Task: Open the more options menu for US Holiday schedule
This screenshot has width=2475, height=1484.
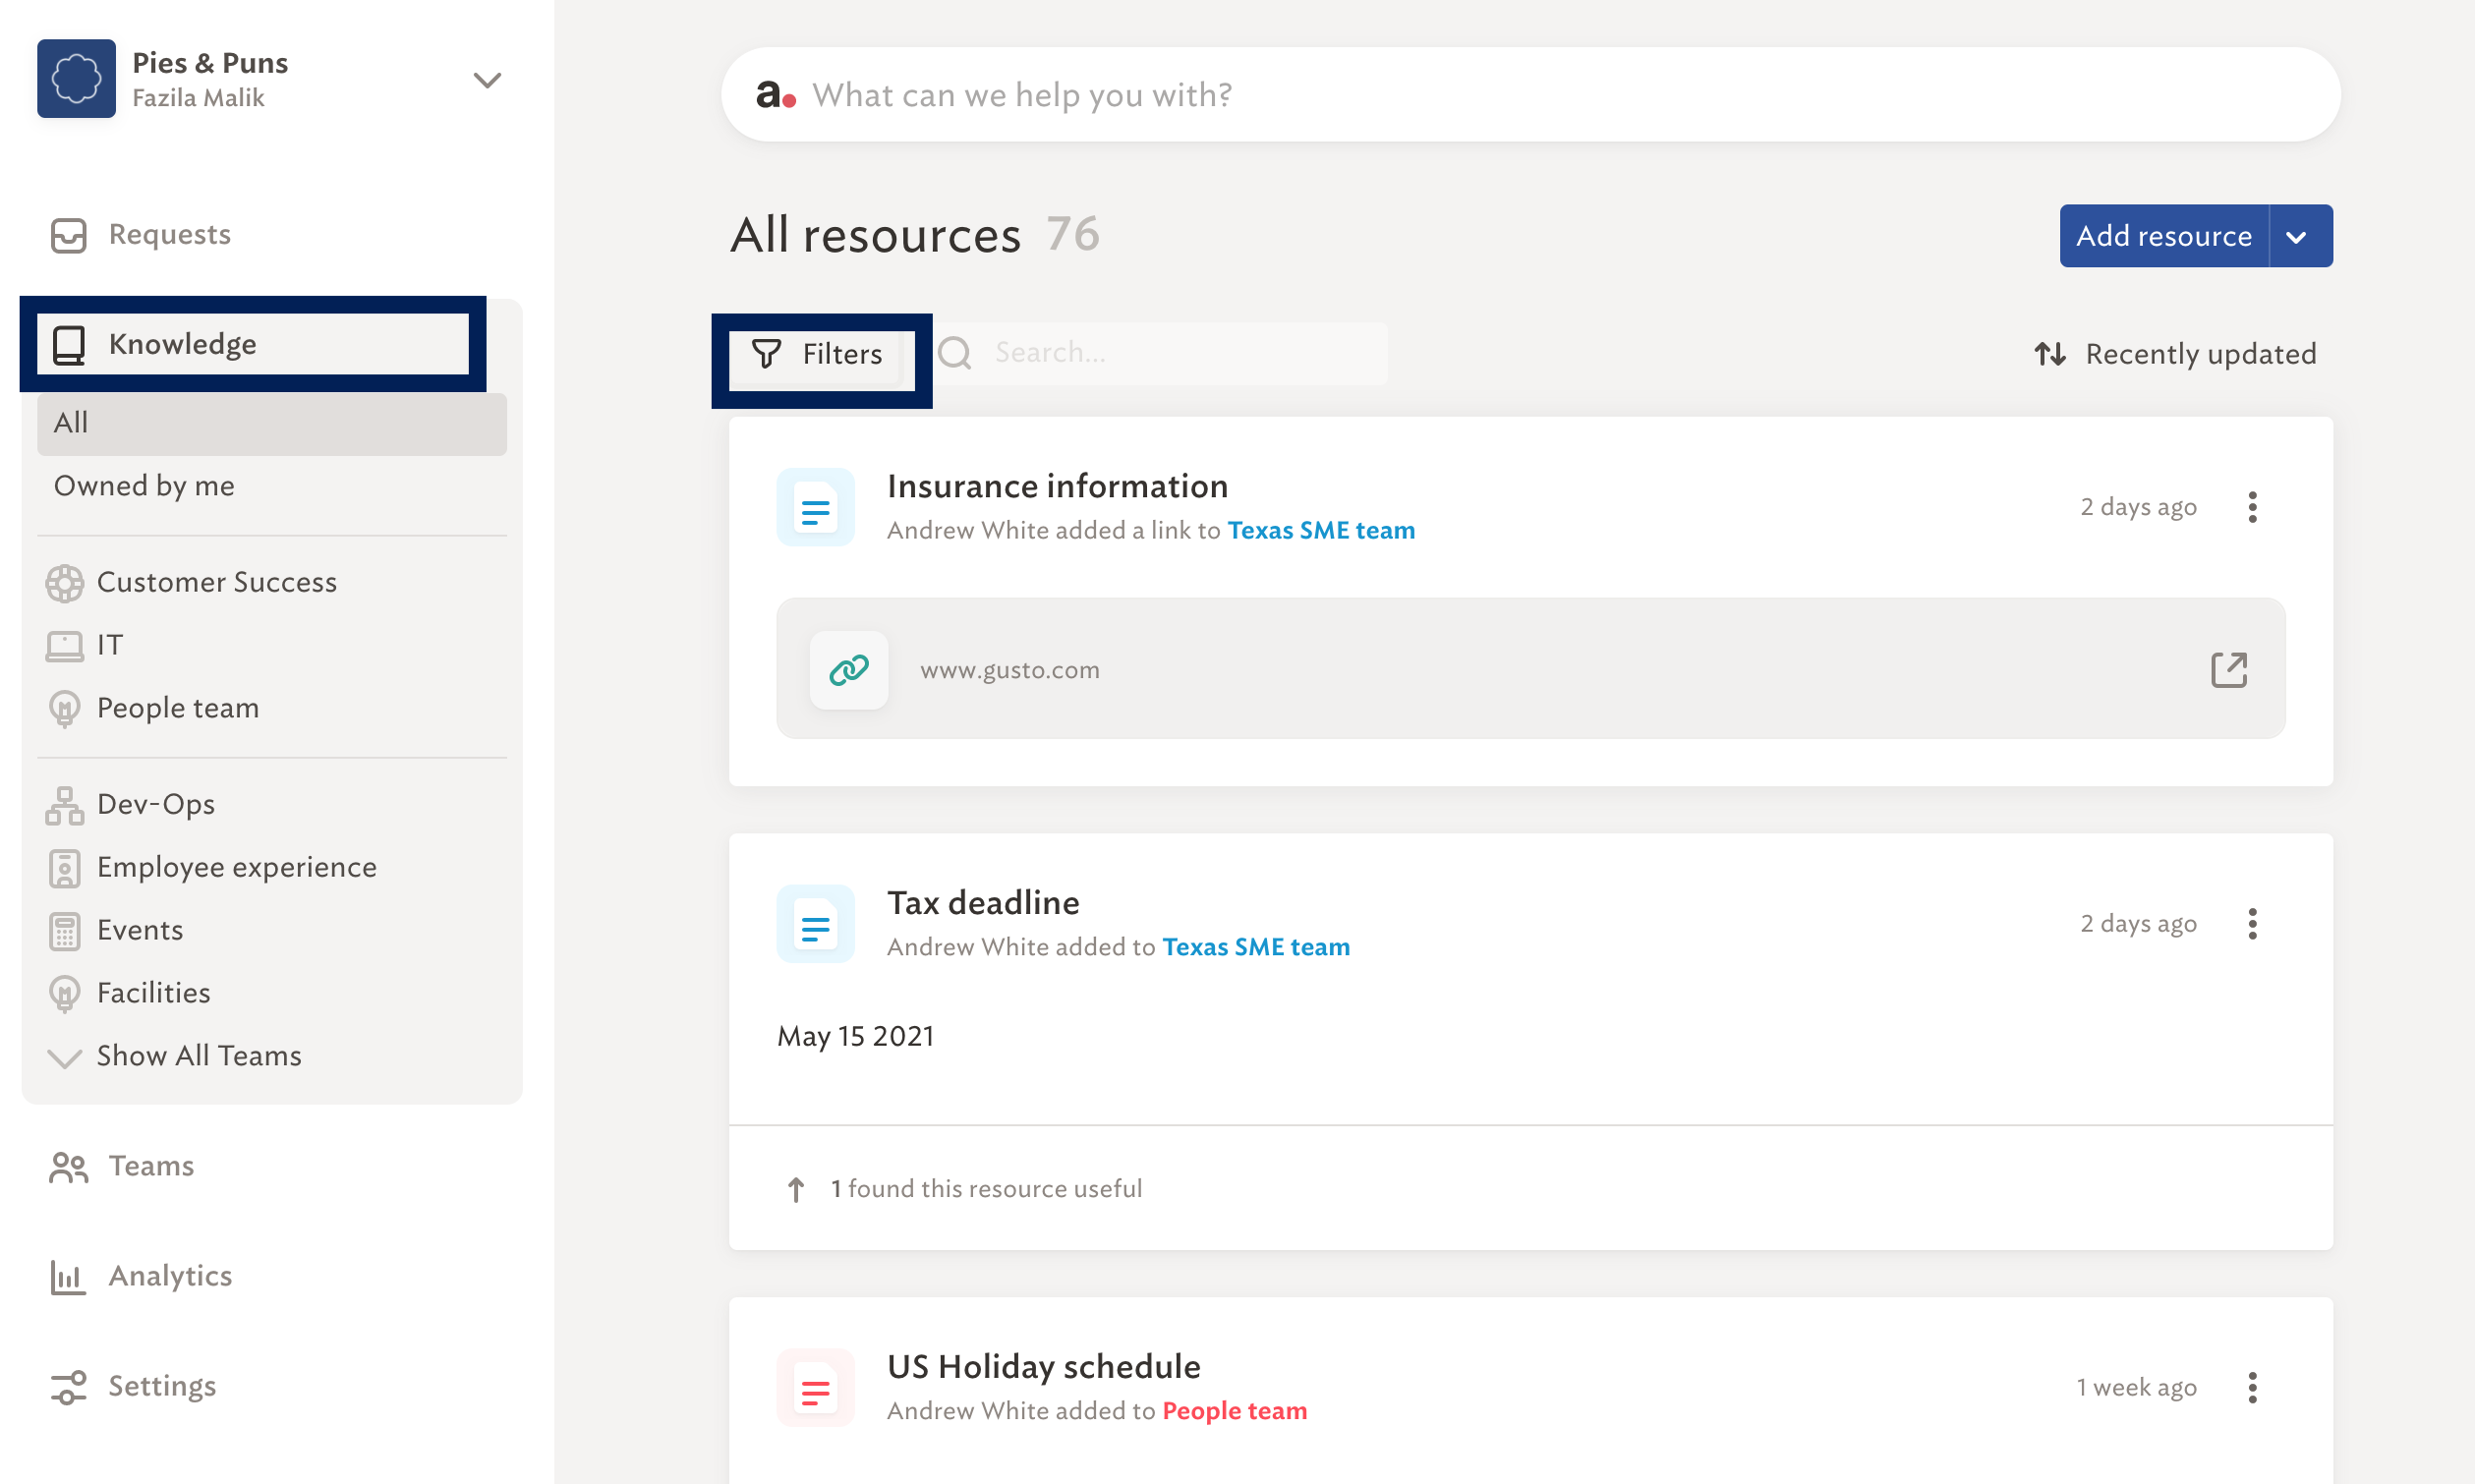Action: coord(2252,1387)
